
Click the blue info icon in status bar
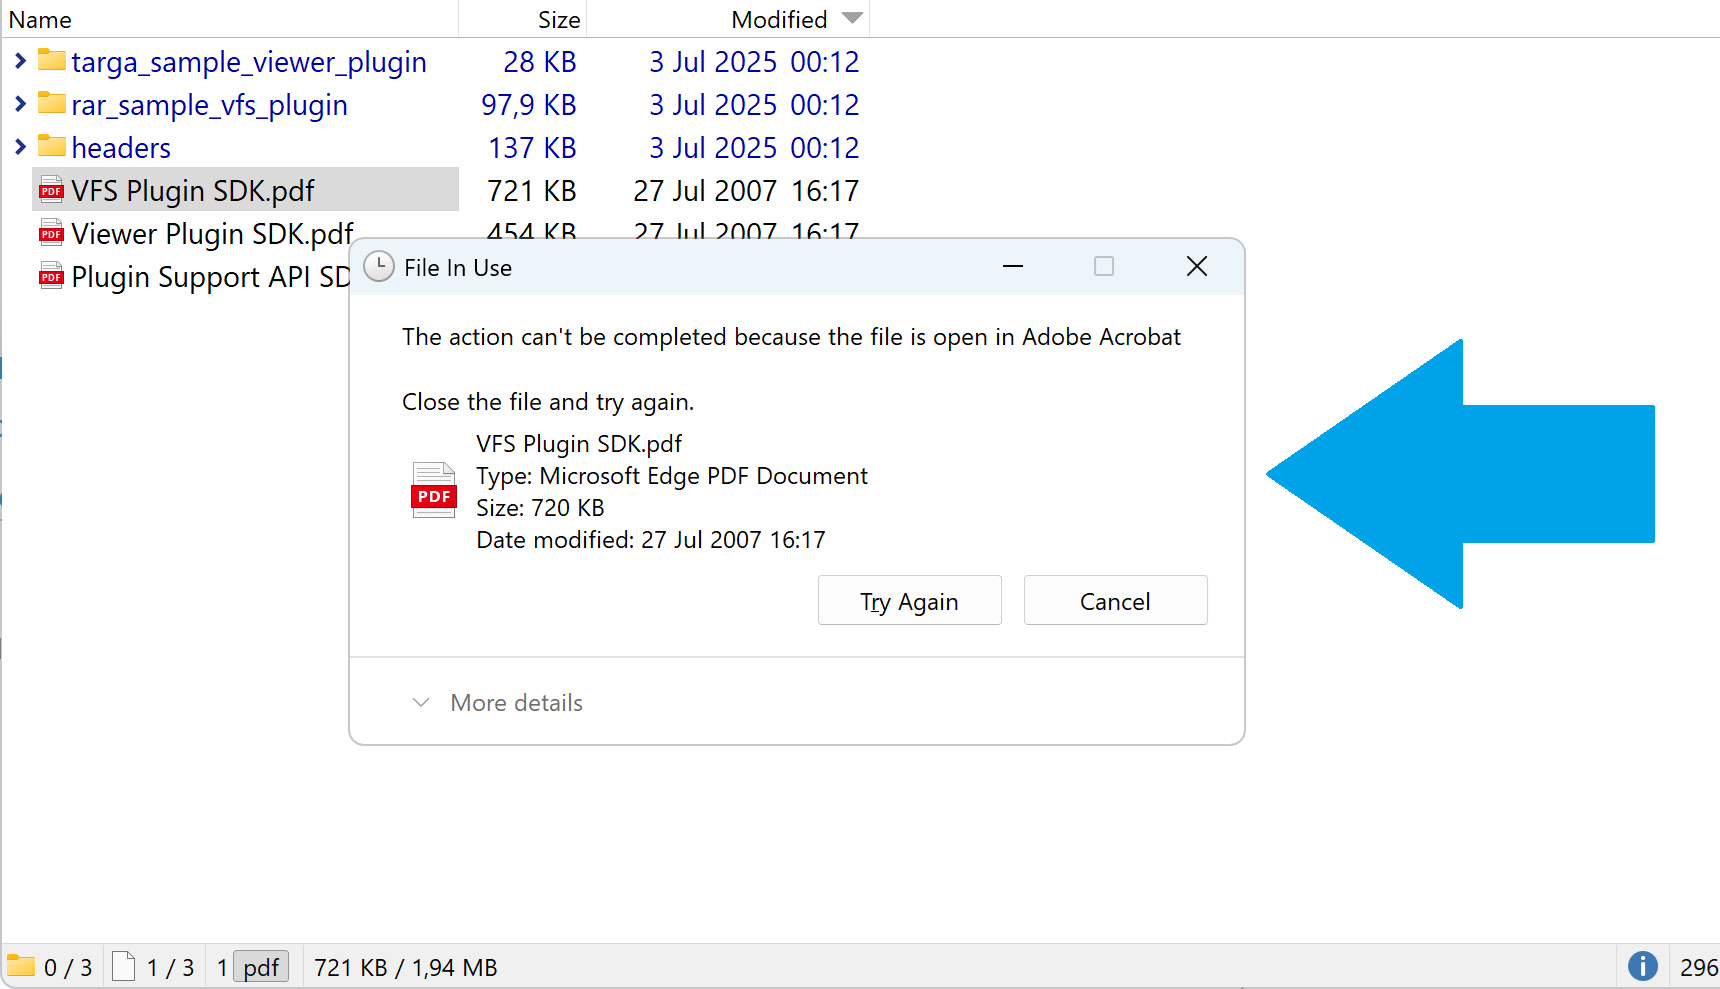[x=1642, y=966]
